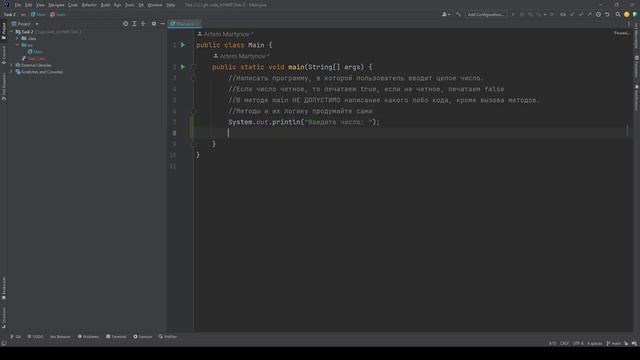Open the Add Configuration dropdown
640x360 pixels.
485,14
